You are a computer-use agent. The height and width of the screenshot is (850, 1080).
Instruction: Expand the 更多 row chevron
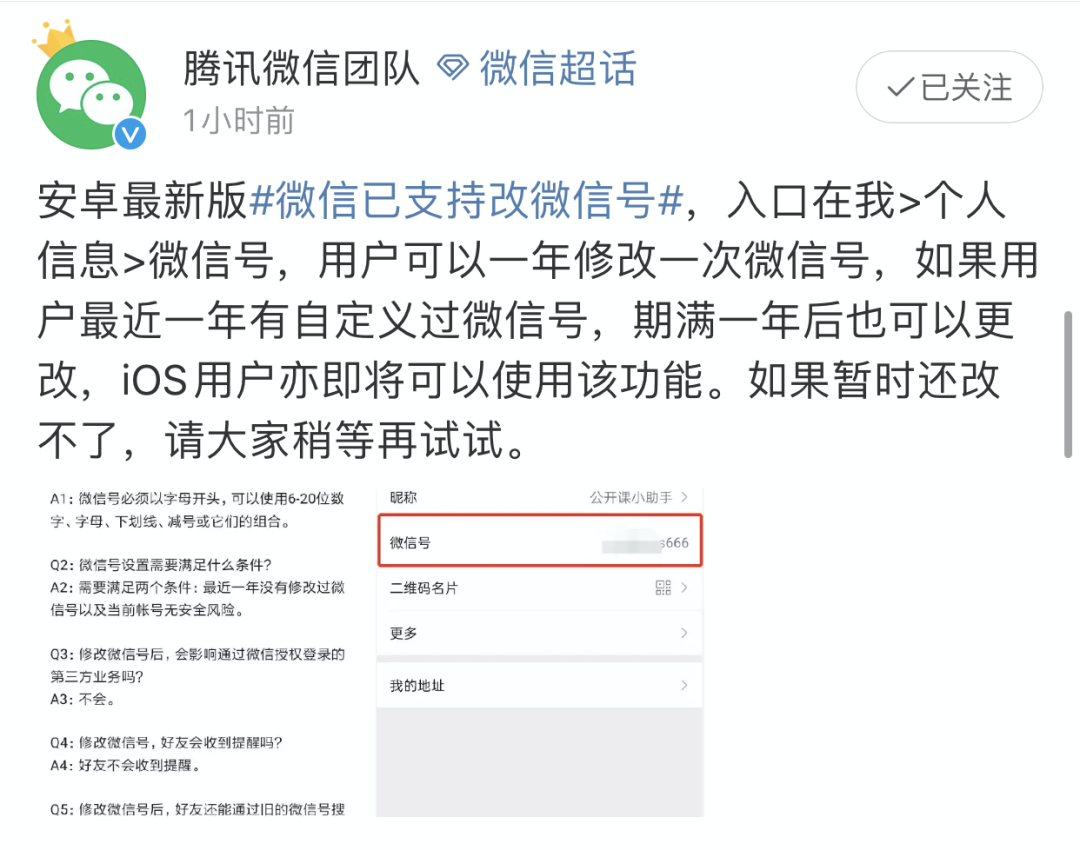[x=684, y=632]
